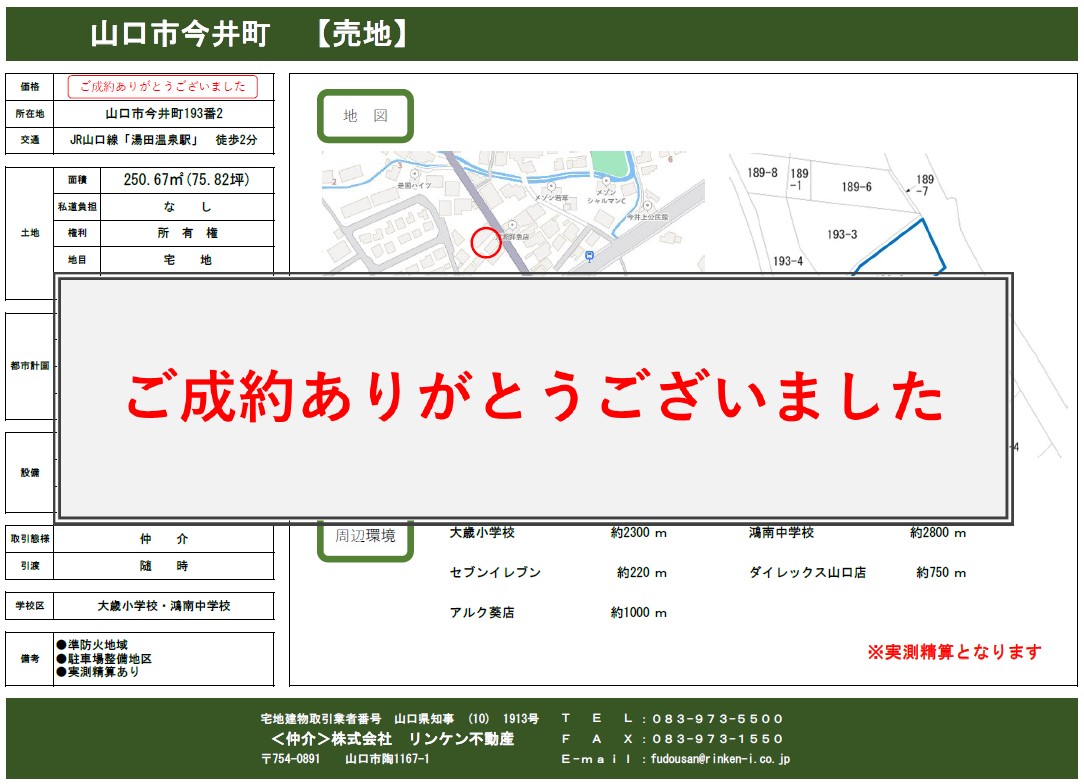Click the blue bus stop icon on map

[588, 256]
